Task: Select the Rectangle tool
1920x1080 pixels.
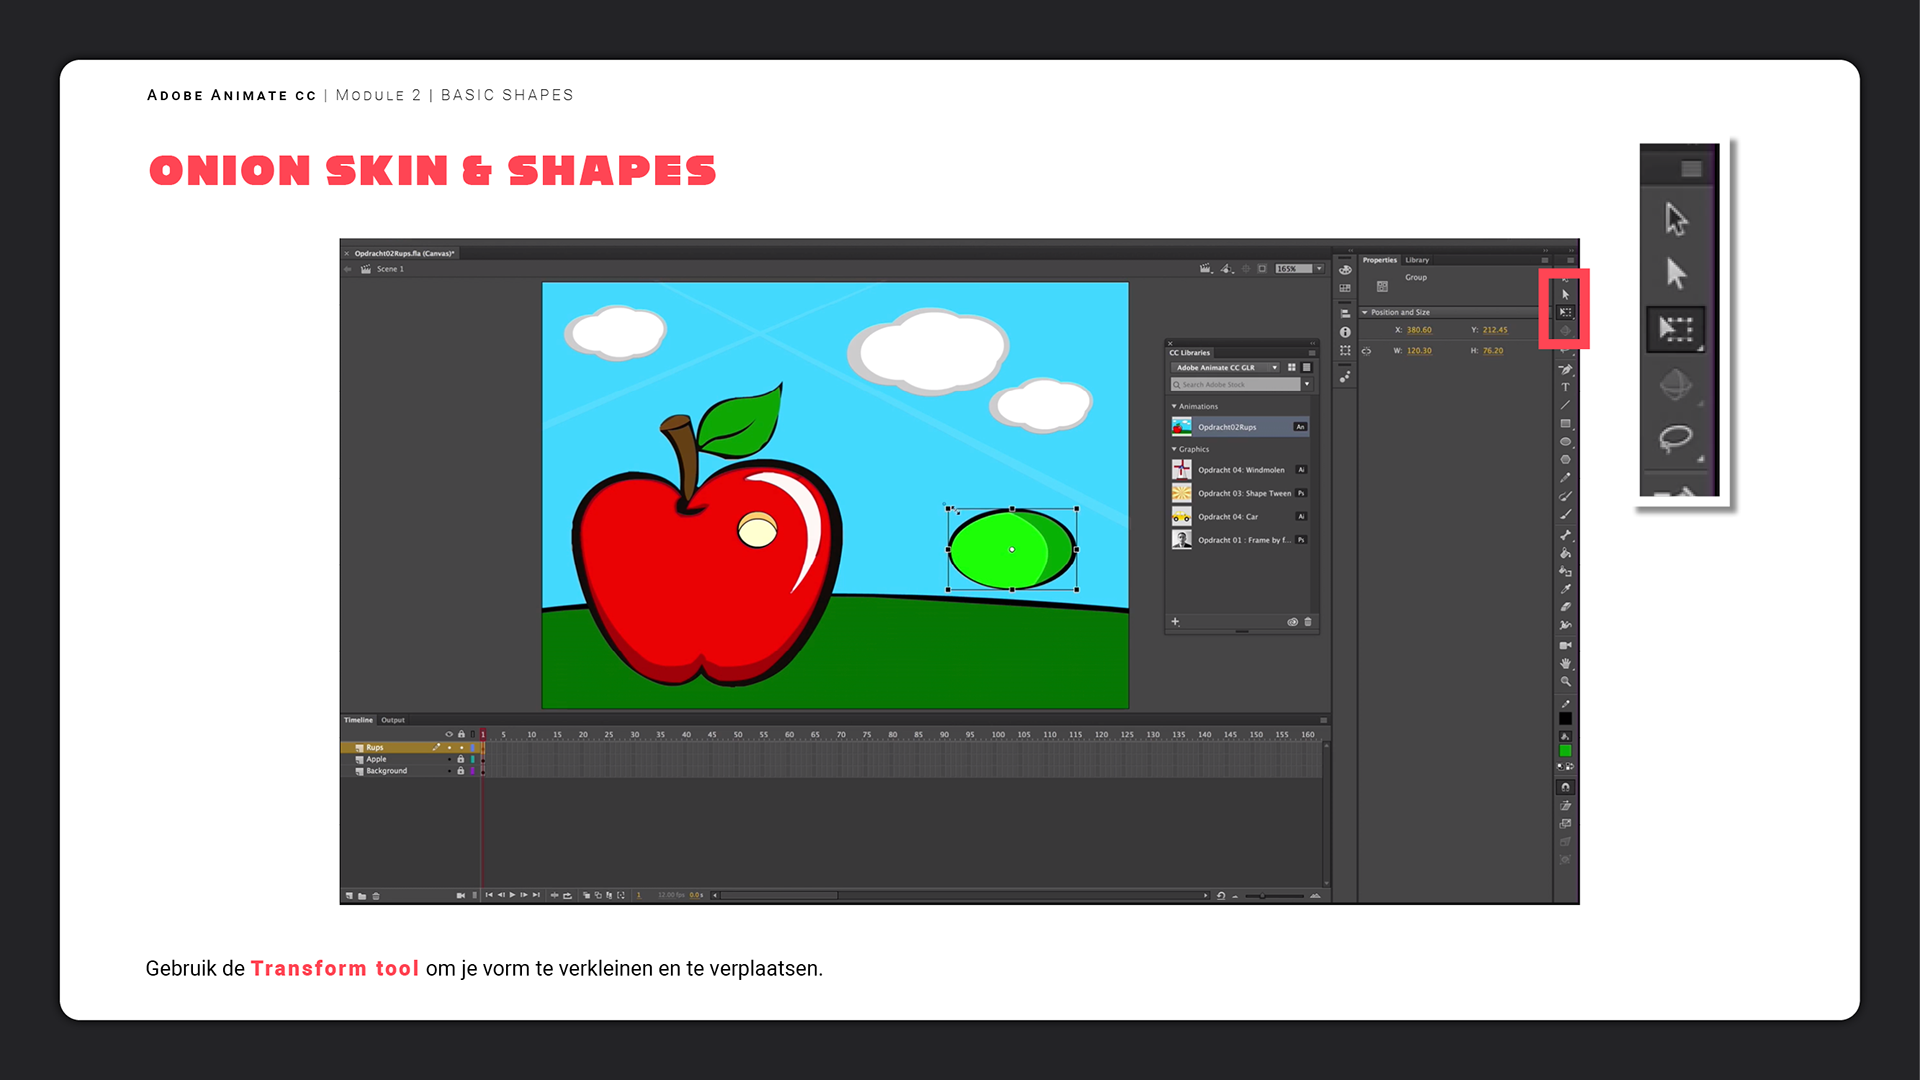Action: [1565, 424]
